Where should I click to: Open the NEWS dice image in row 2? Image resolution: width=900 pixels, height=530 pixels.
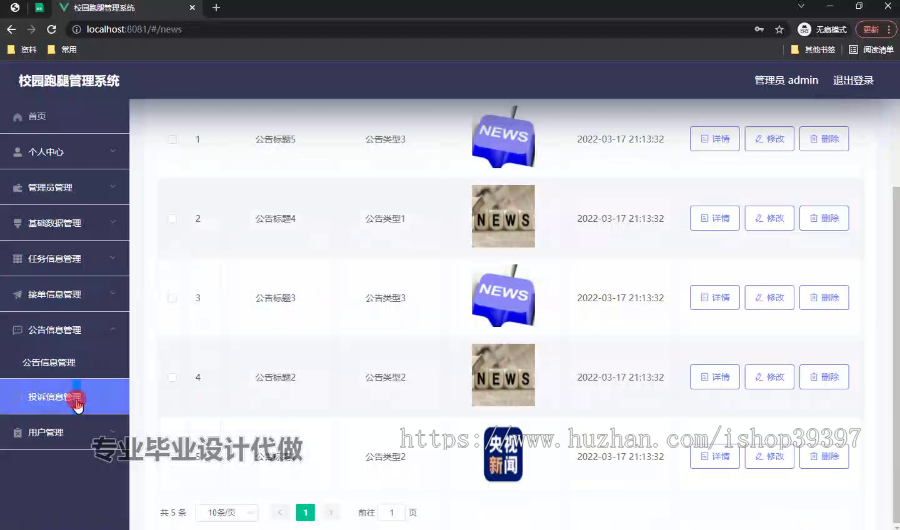click(503, 216)
